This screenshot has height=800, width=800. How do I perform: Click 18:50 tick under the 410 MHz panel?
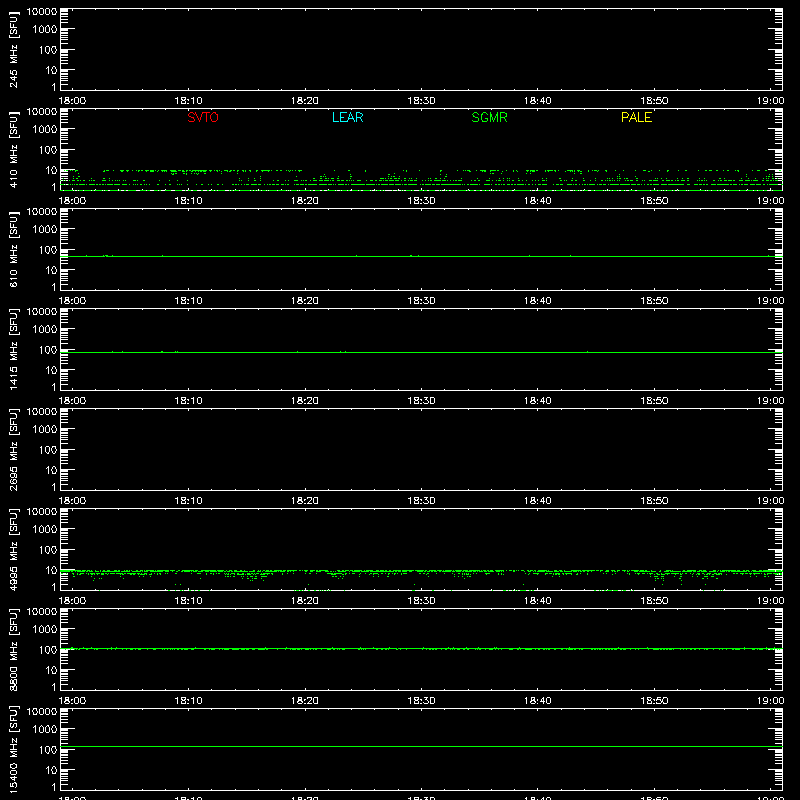tap(654, 201)
